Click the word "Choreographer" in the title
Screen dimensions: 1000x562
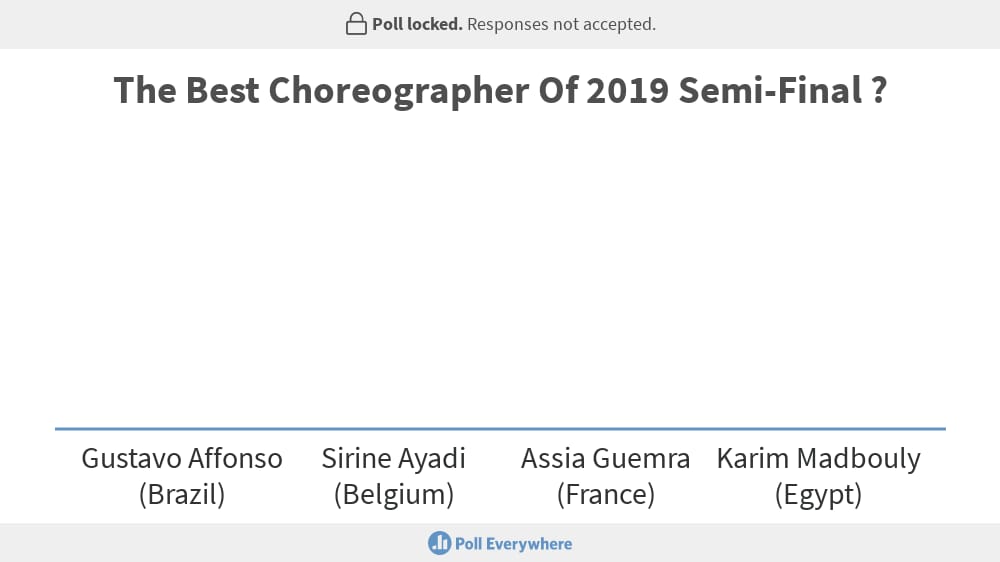click(399, 91)
